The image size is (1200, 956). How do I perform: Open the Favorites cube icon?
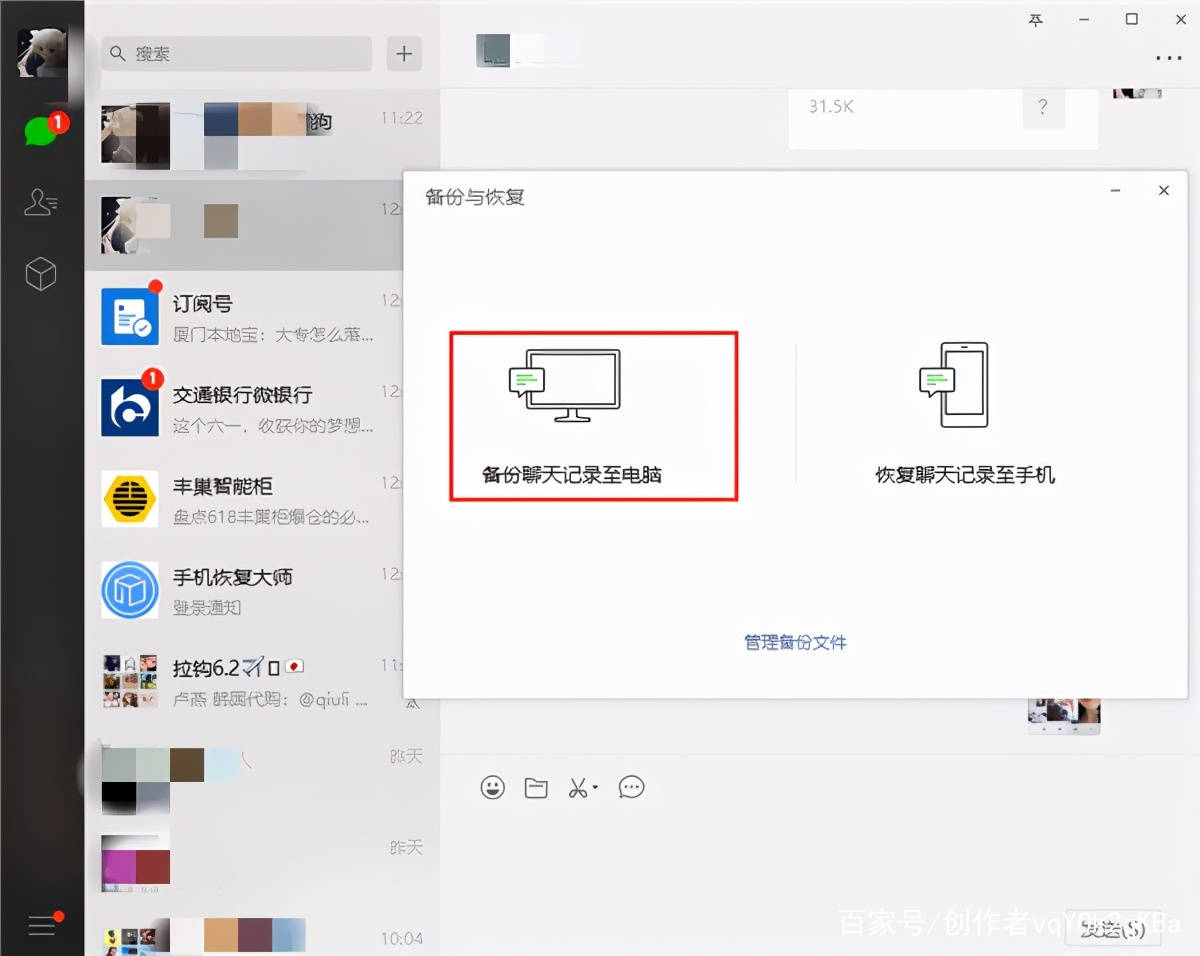click(40, 274)
